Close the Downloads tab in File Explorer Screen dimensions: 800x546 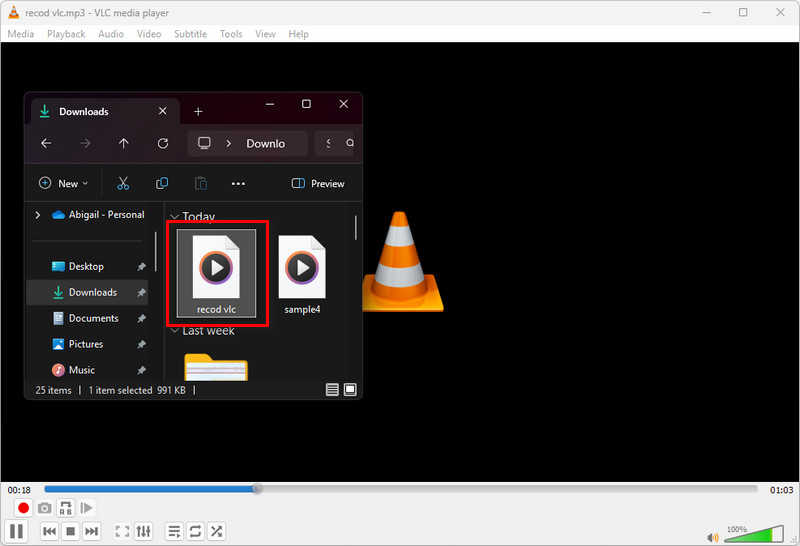tap(162, 111)
